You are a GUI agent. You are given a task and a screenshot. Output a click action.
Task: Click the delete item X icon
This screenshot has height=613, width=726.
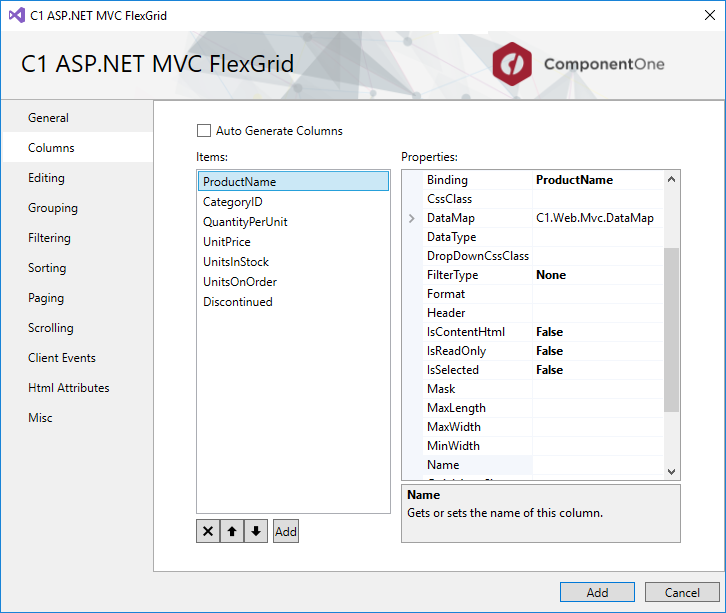click(208, 532)
